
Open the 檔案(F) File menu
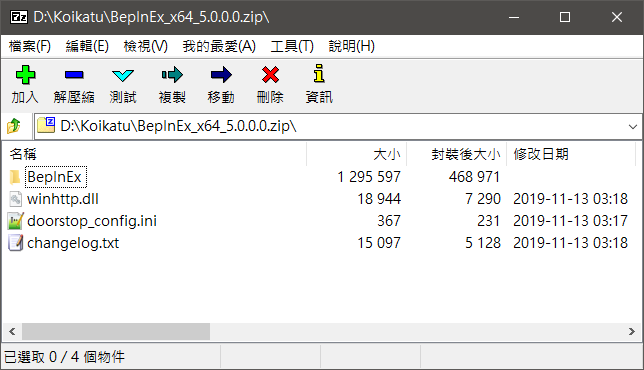[x=30, y=46]
